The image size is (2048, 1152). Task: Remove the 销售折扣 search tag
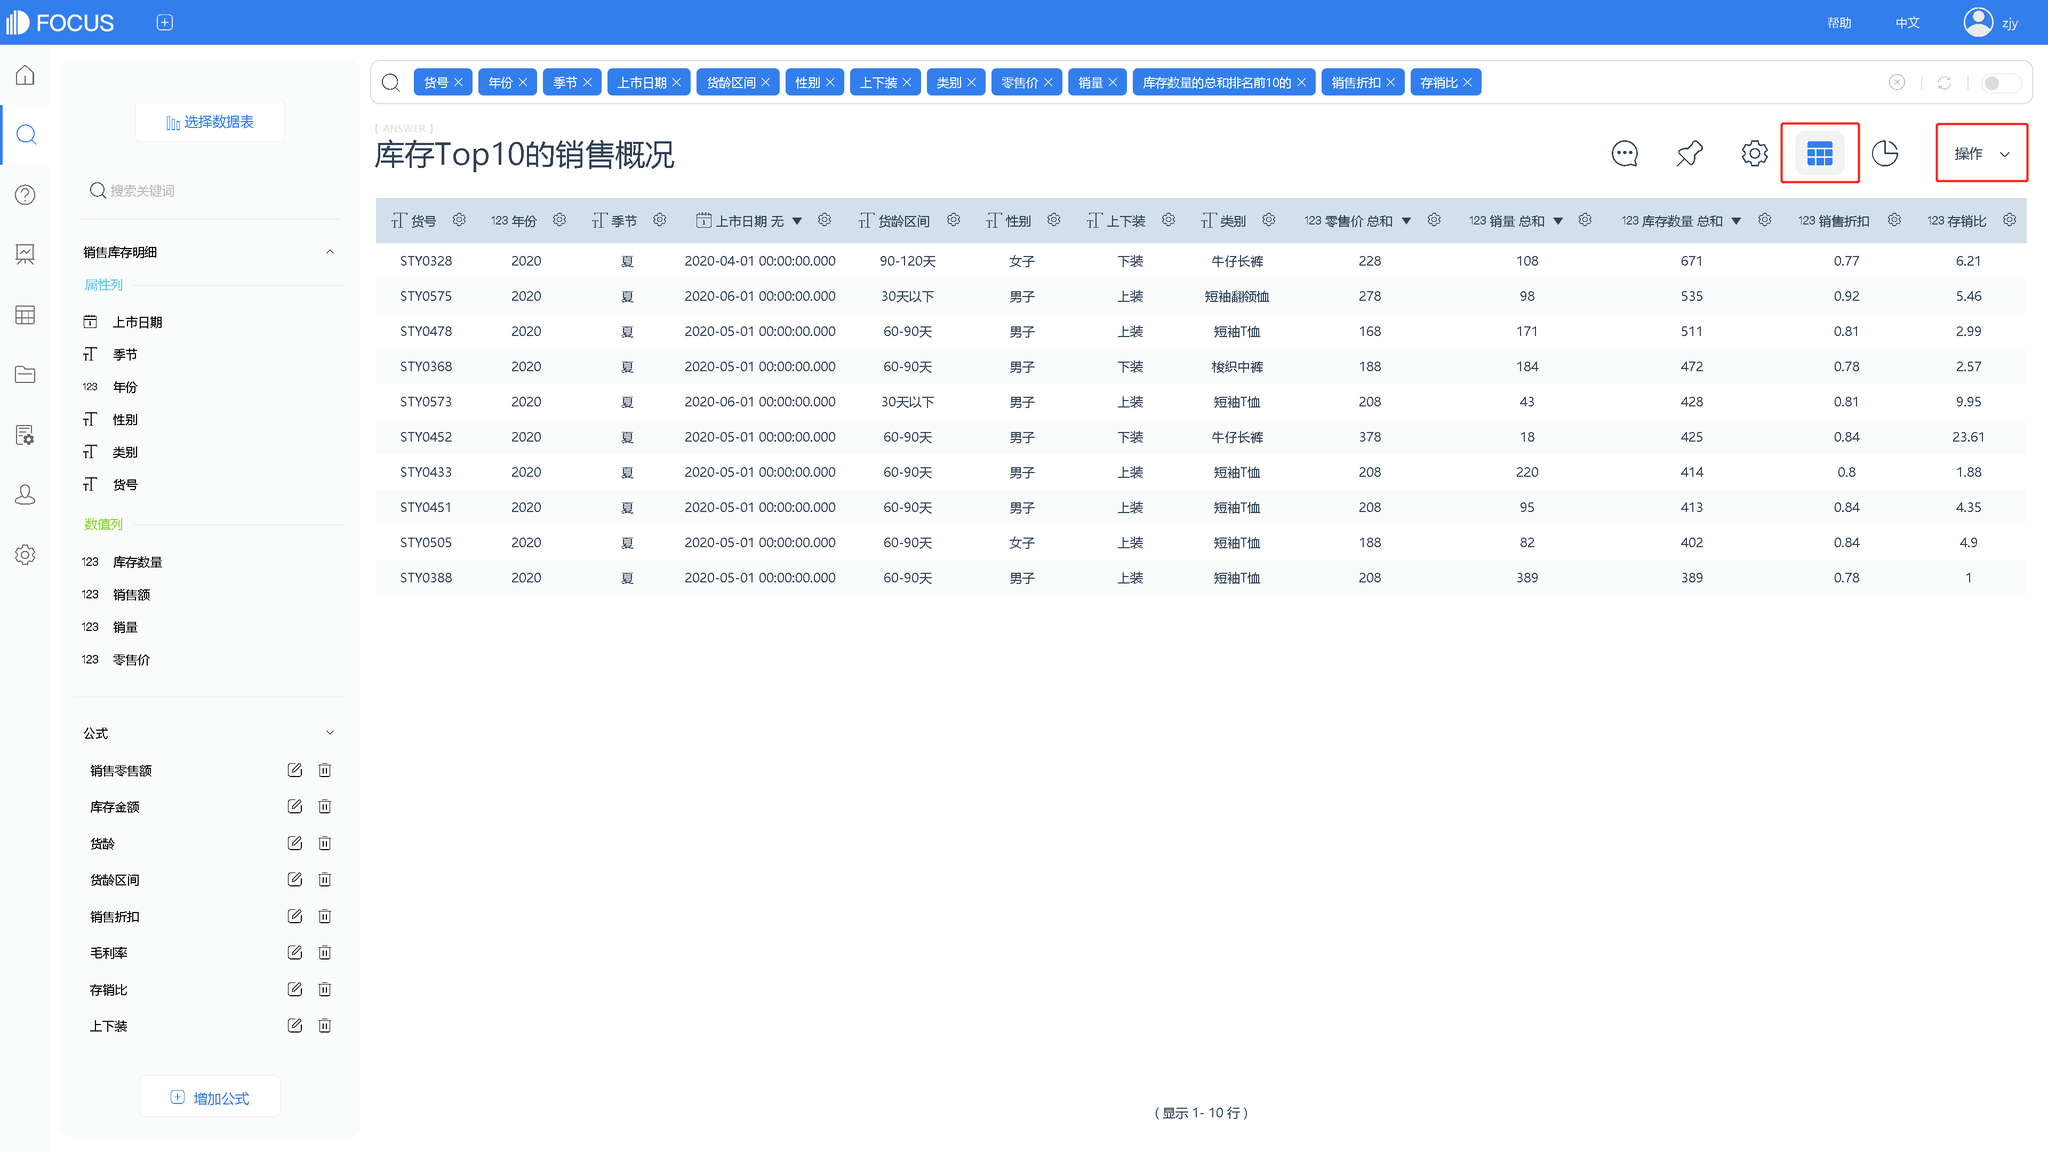pyautogui.click(x=1390, y=83)
